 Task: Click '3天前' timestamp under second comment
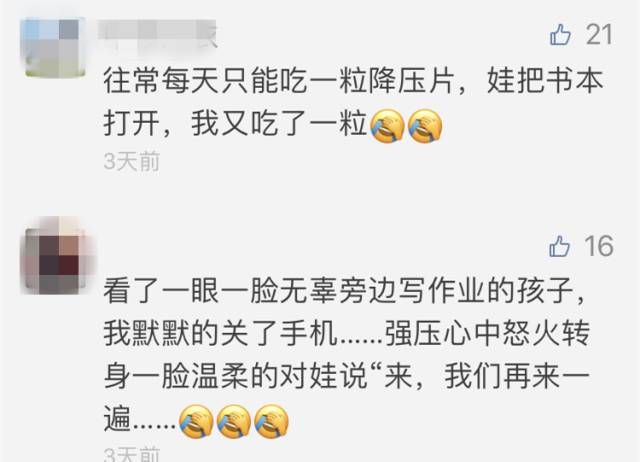[131, 455]
